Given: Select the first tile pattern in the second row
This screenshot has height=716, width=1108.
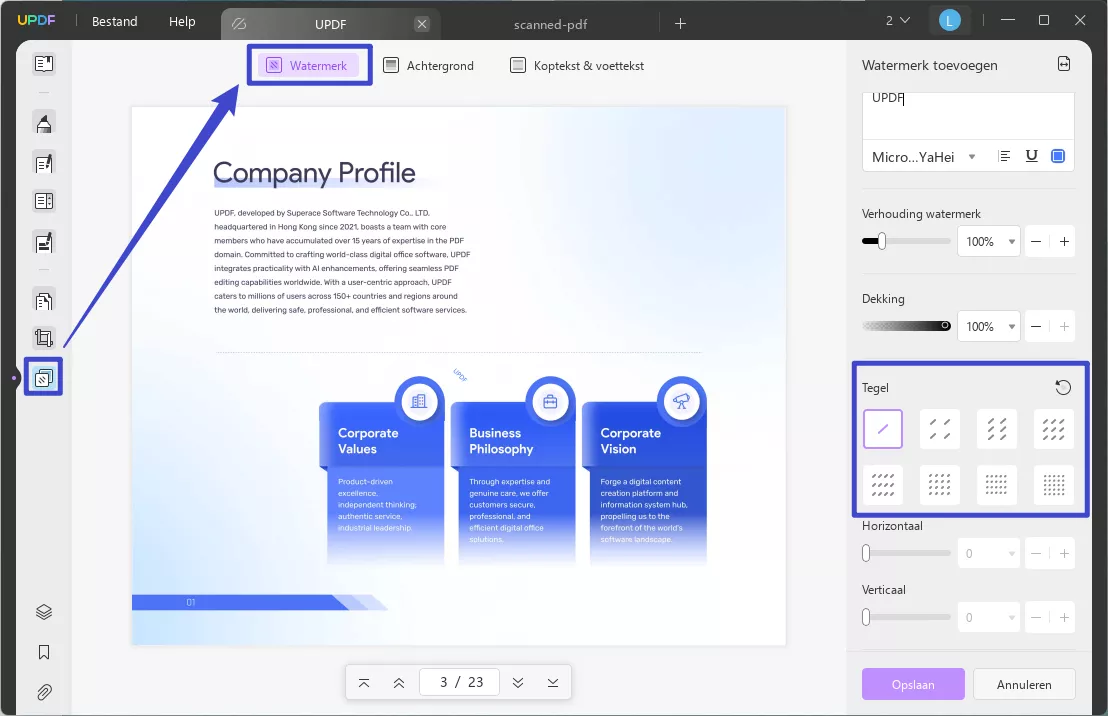Looking at the screenshot, I should (883, 485).
